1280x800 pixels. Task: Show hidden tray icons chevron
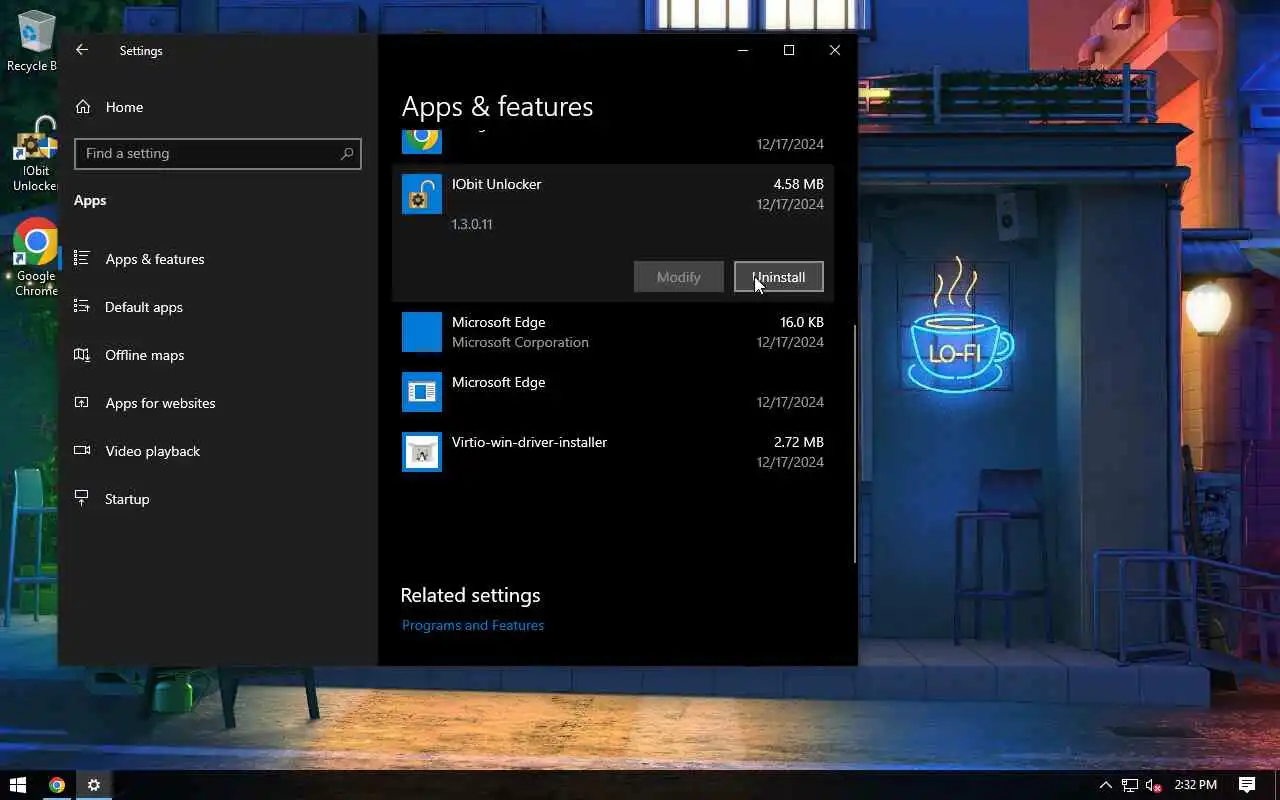pyautogui.click(x=1105, y=785)
